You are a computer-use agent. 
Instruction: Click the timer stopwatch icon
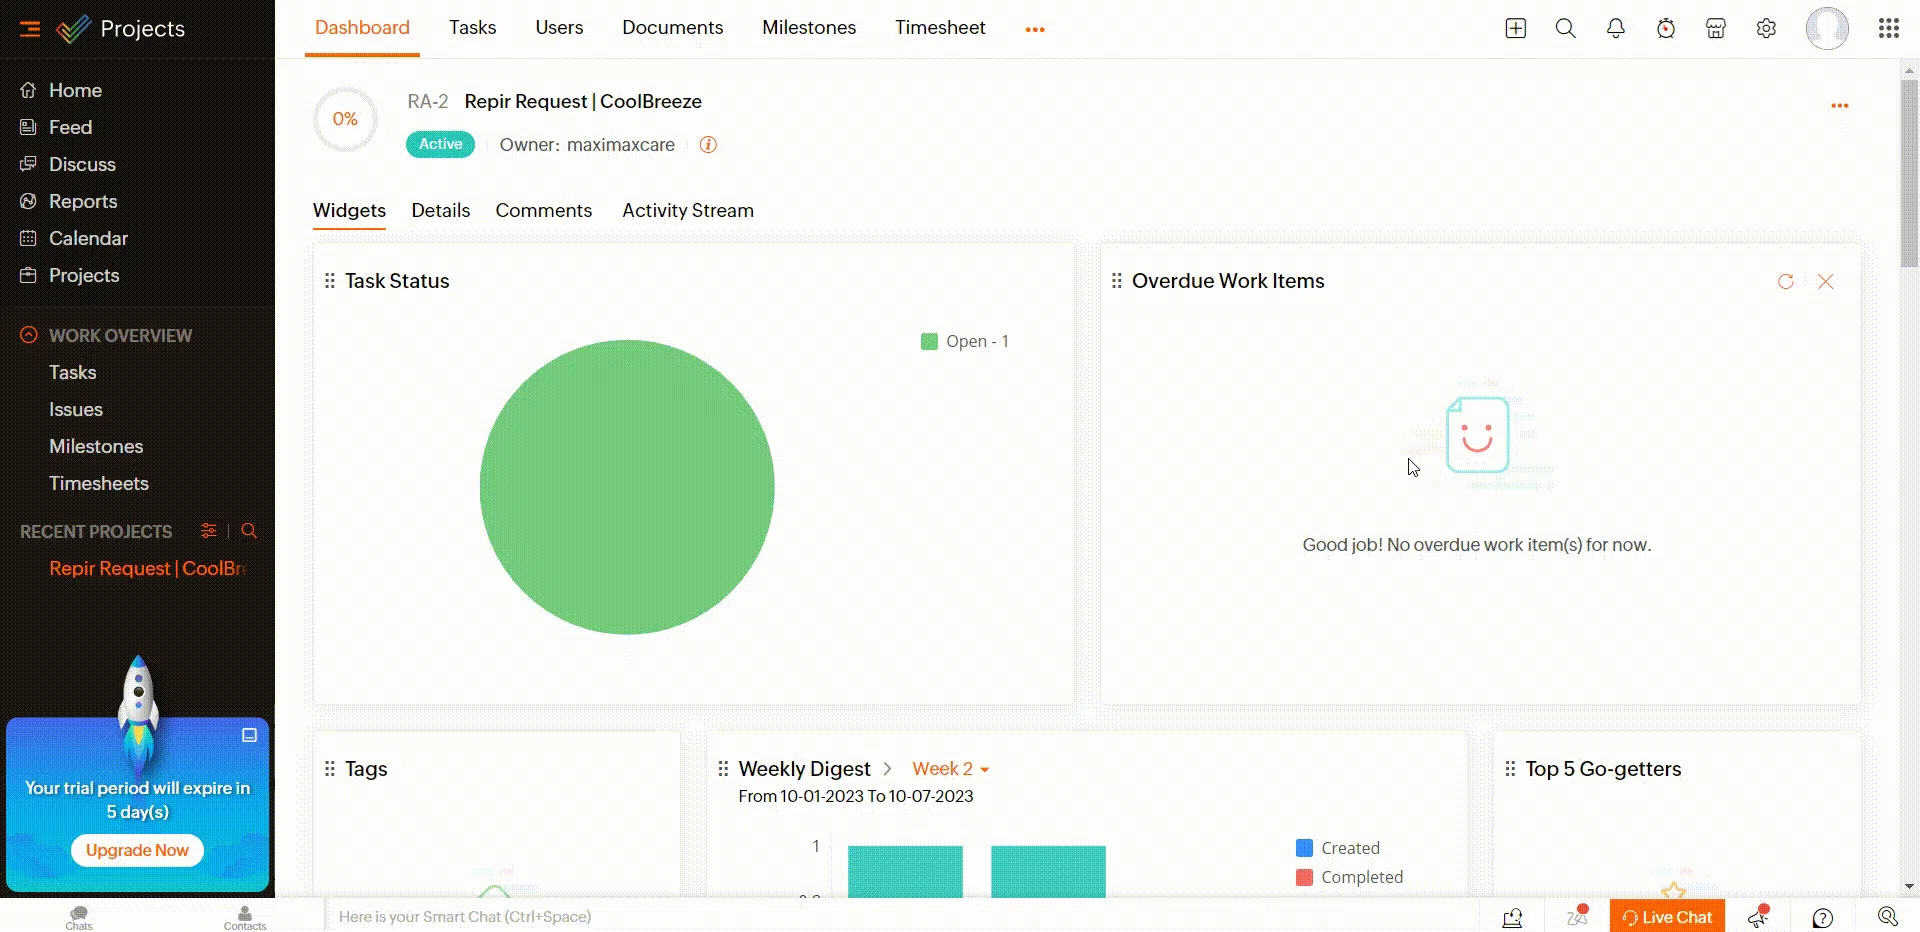click(x=1665, y=29)
